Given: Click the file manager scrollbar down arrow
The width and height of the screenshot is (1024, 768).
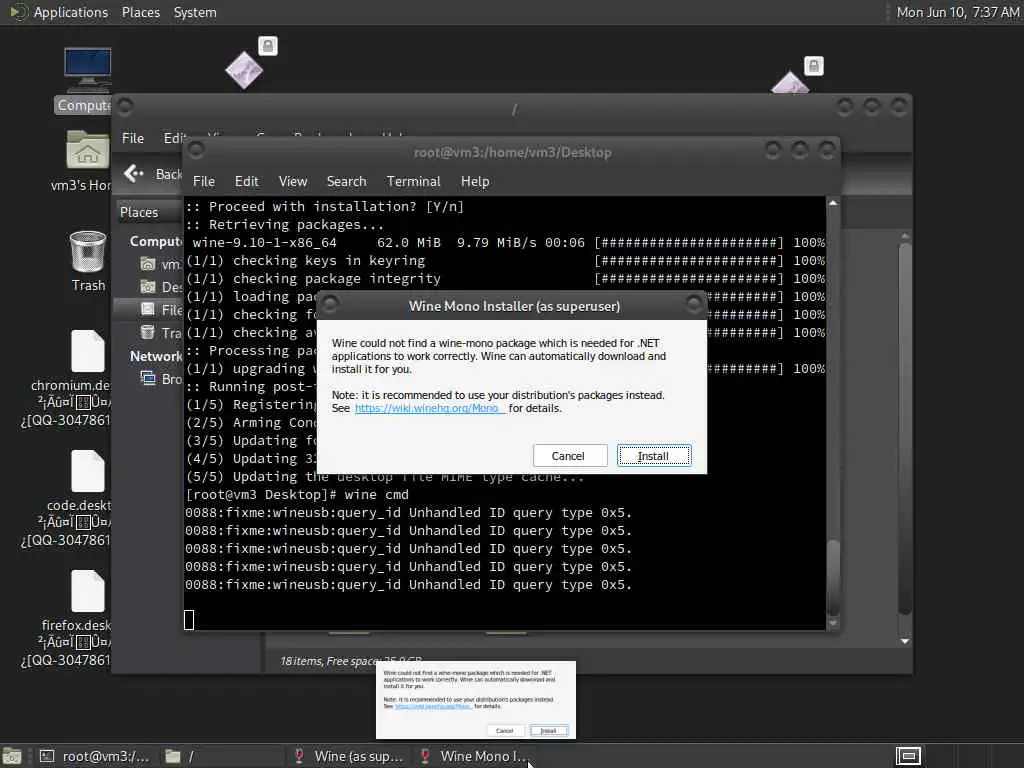Looking at the screenshot, I should [x=904, y=641].
